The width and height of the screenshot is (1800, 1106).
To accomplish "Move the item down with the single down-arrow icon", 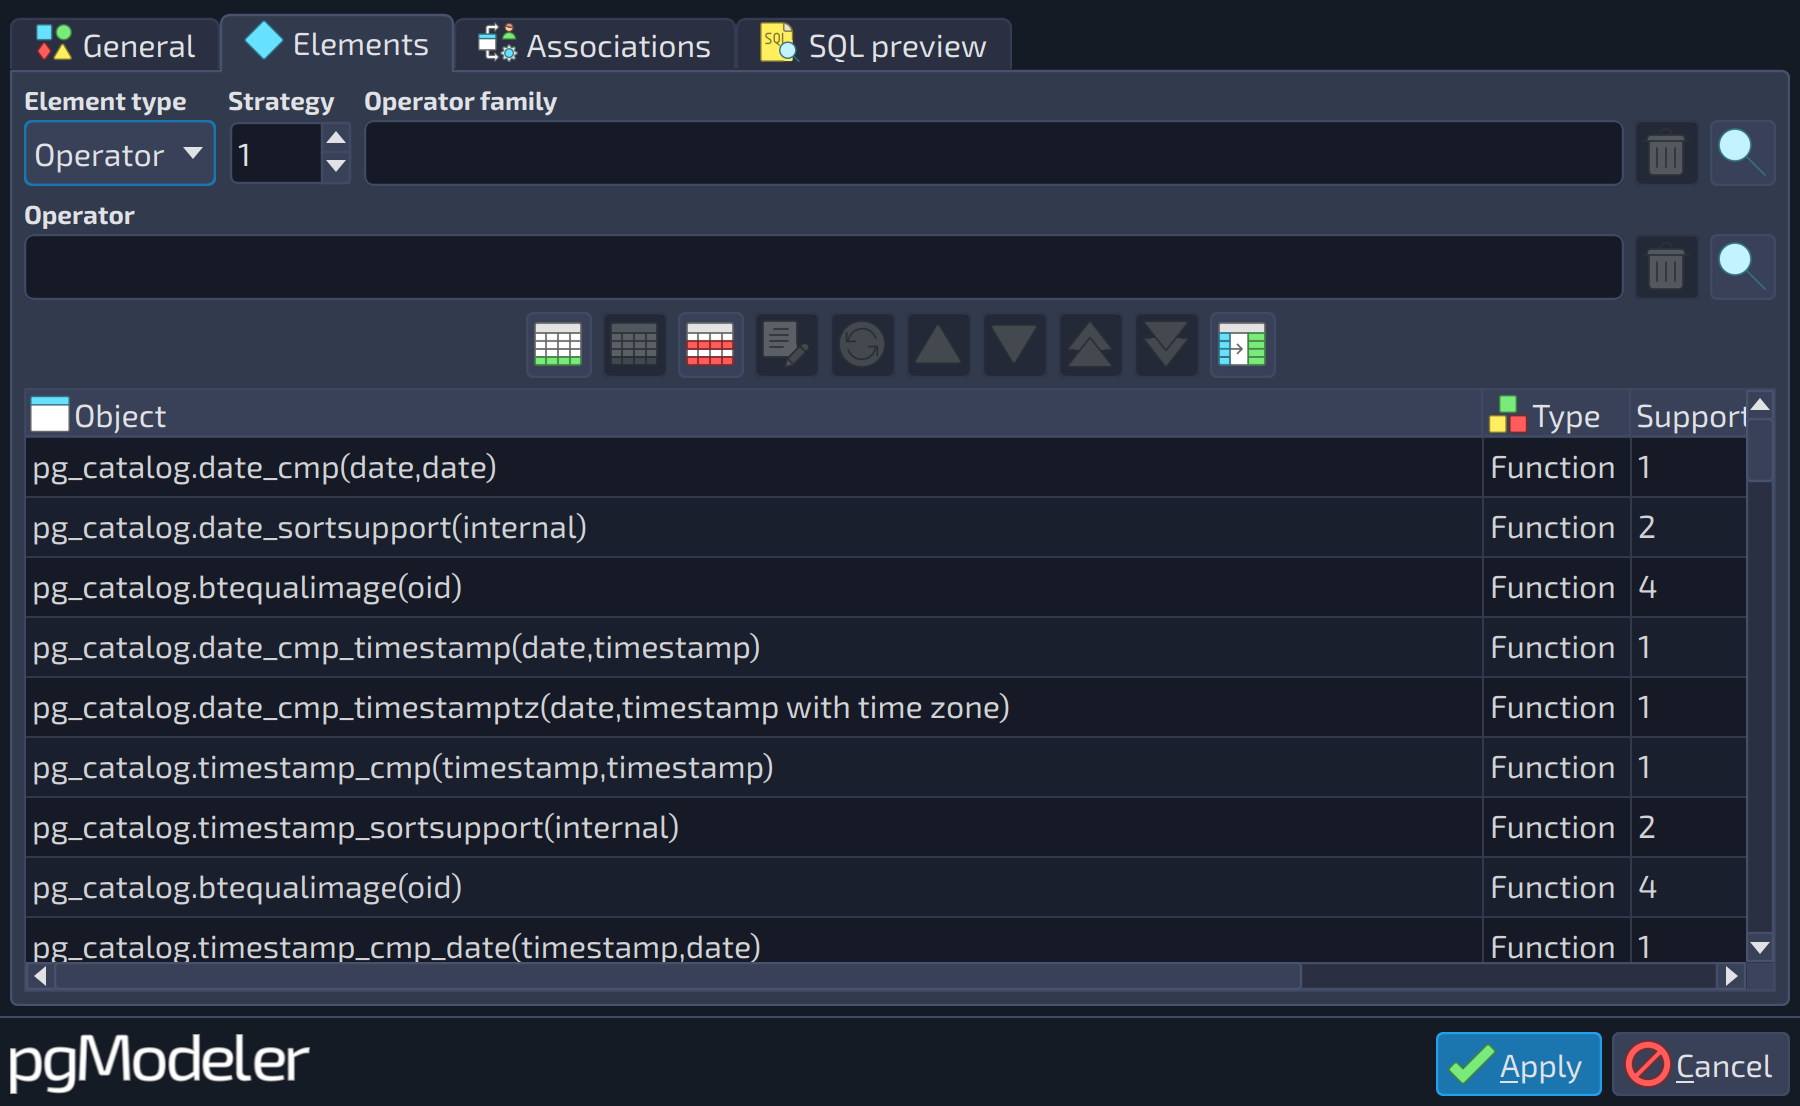I will [1014, 345].
